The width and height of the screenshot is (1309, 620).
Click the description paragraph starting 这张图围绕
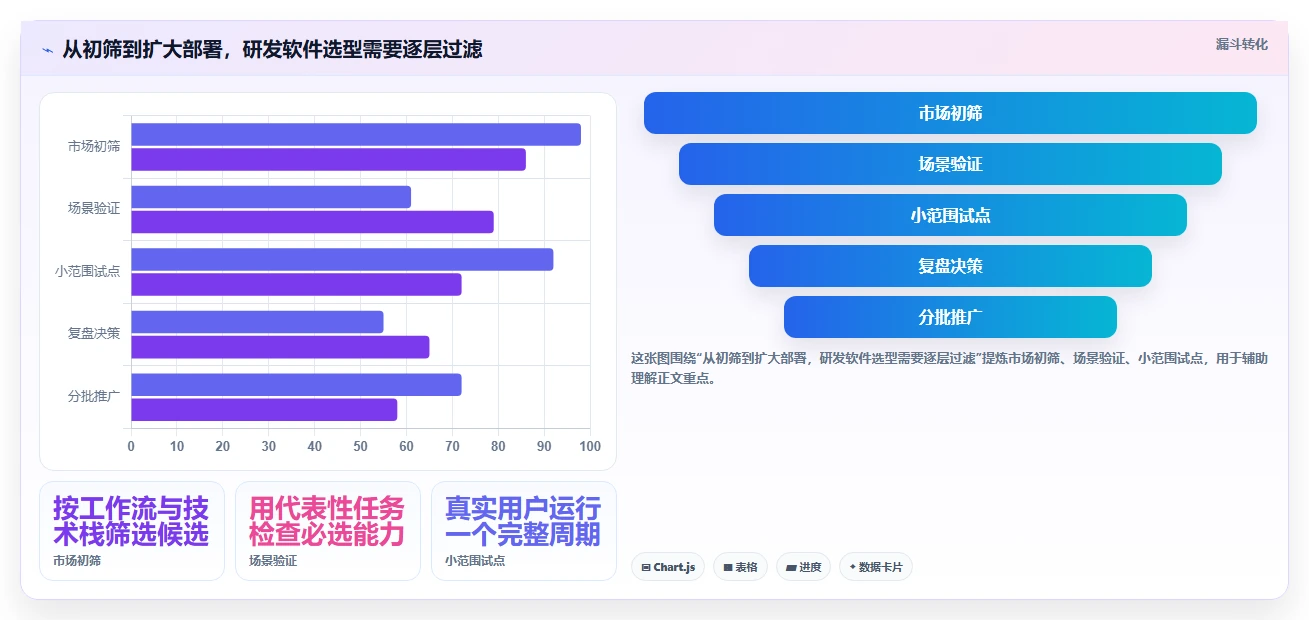(949, 368)
